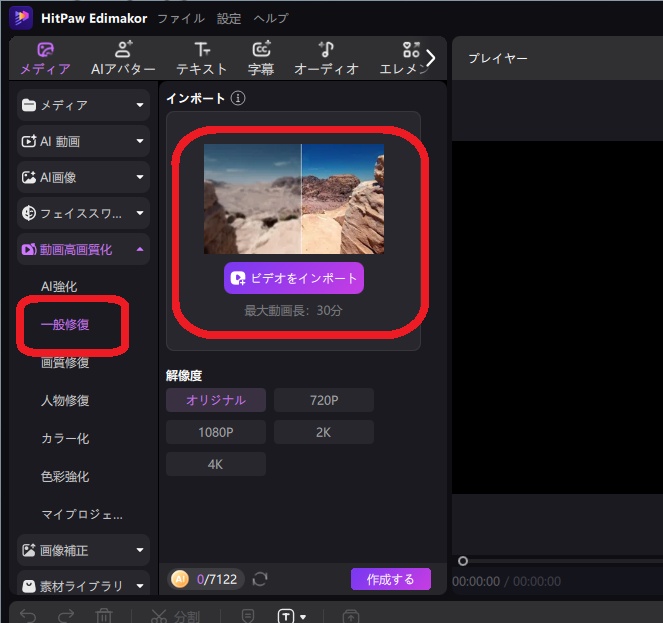Click the redo arrow icon
This screenshot has width=663, height=623.
66,615
